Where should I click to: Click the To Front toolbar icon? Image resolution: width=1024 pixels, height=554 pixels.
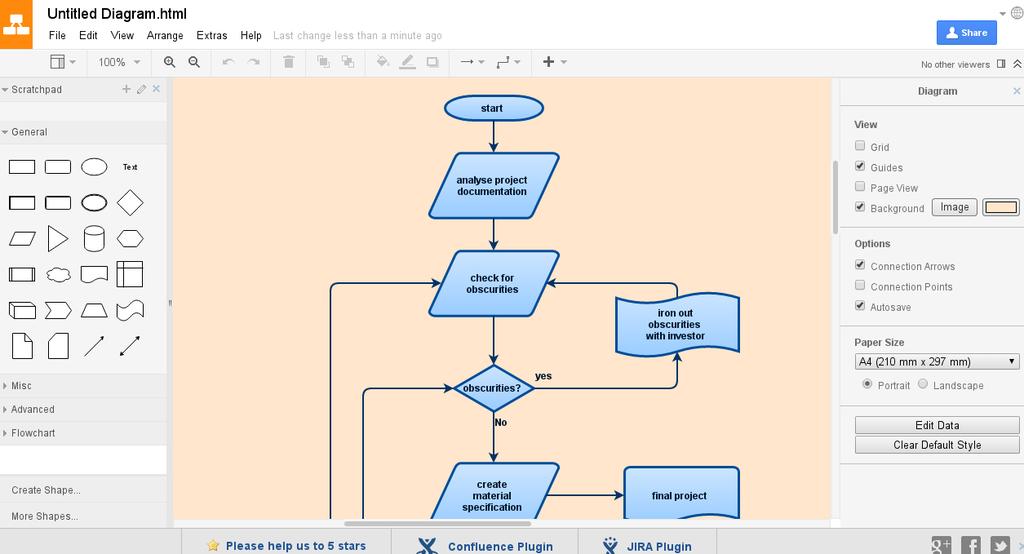(x=323, y=62)
